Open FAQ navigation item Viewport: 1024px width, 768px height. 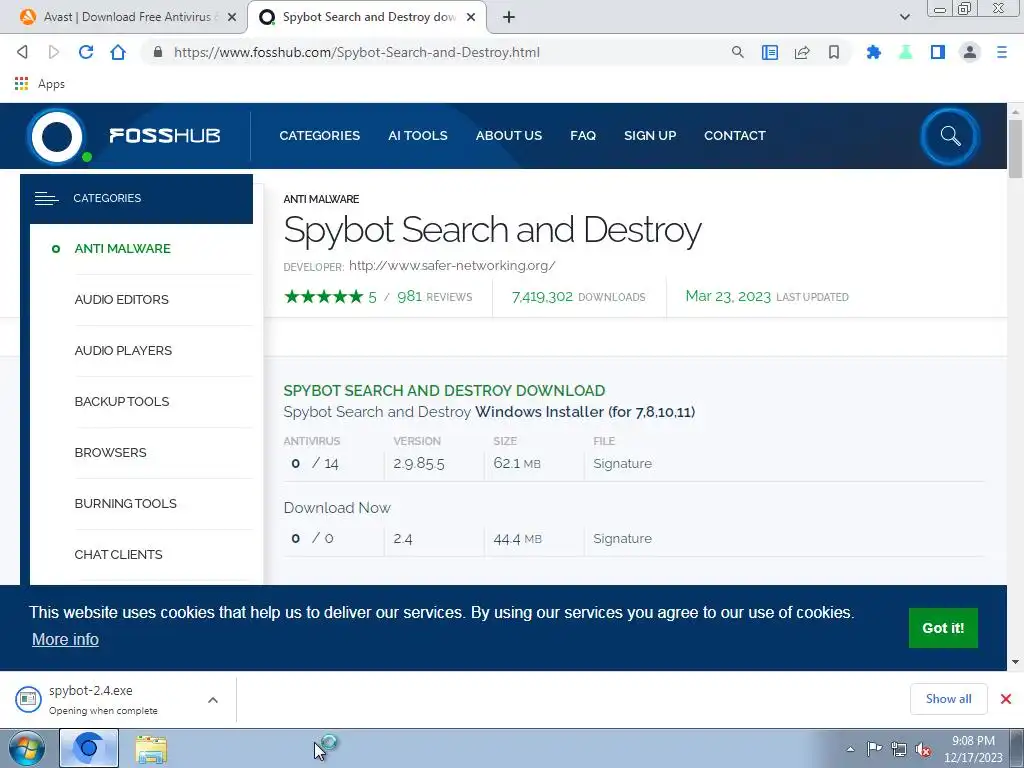pyautogui.click(x=583, y=135)
